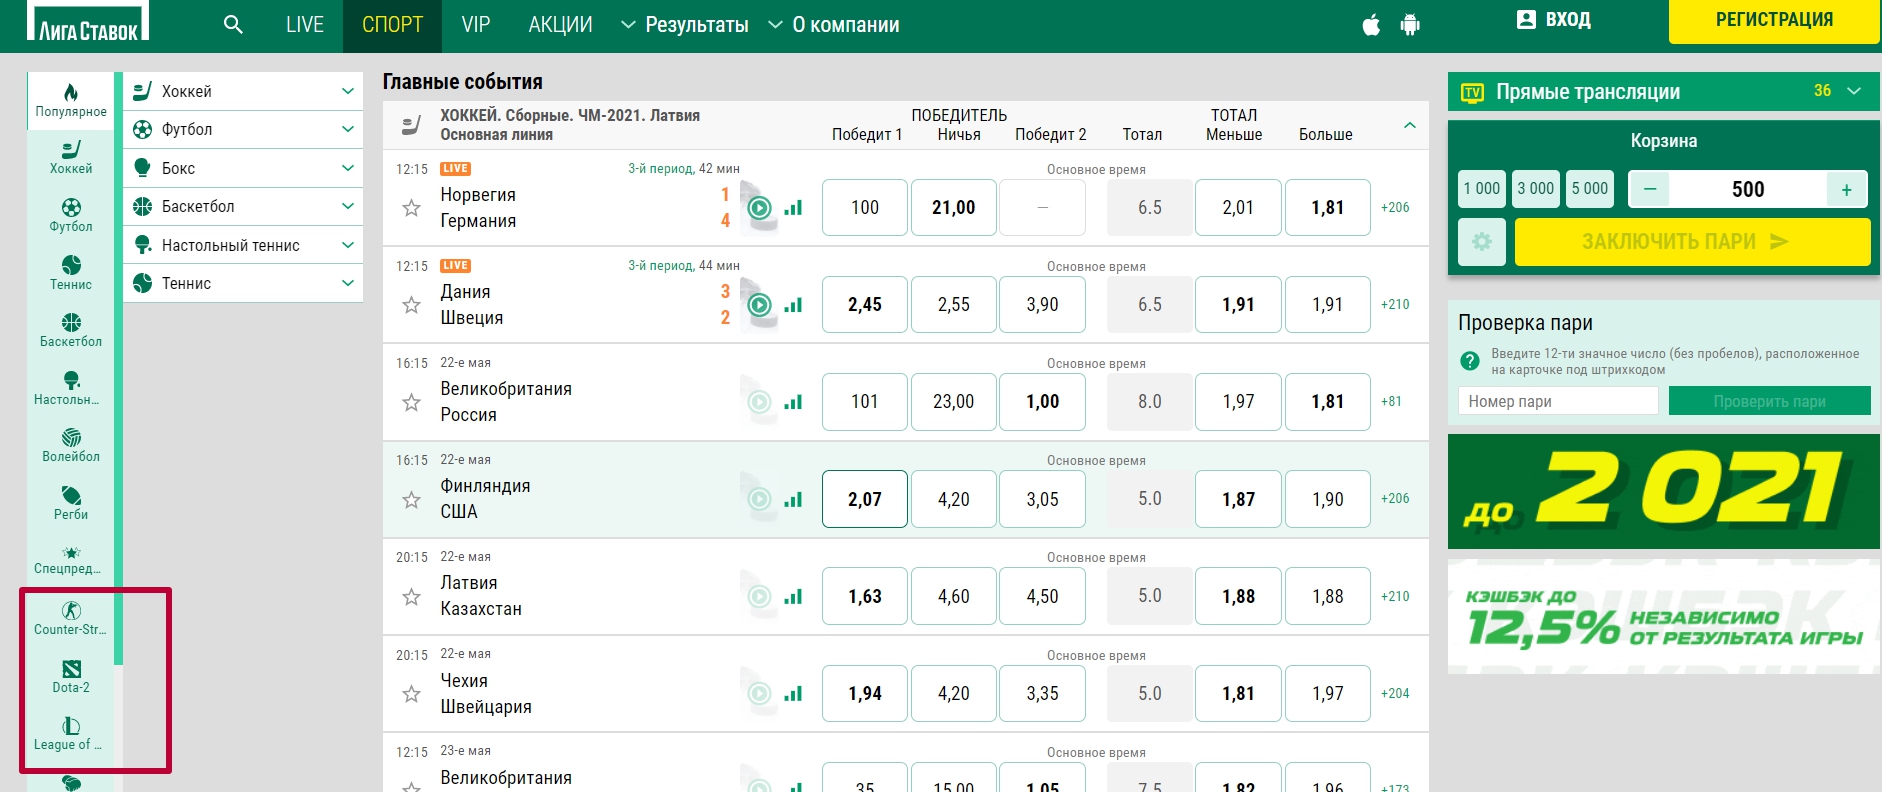Add Finland vs USA to favorites
1882x792 pixels.
(x=411, y=499)
